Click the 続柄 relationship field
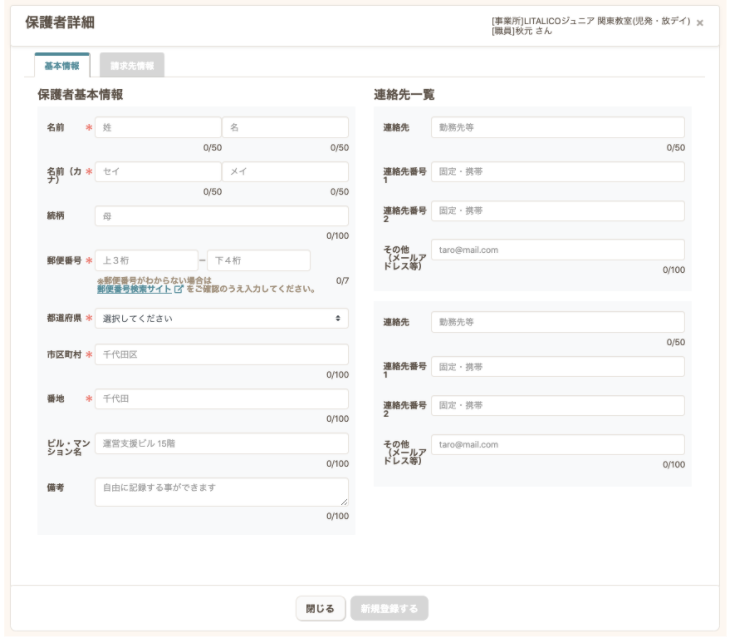Viewport: 743px width, 639px height. [x=222, y=217]
